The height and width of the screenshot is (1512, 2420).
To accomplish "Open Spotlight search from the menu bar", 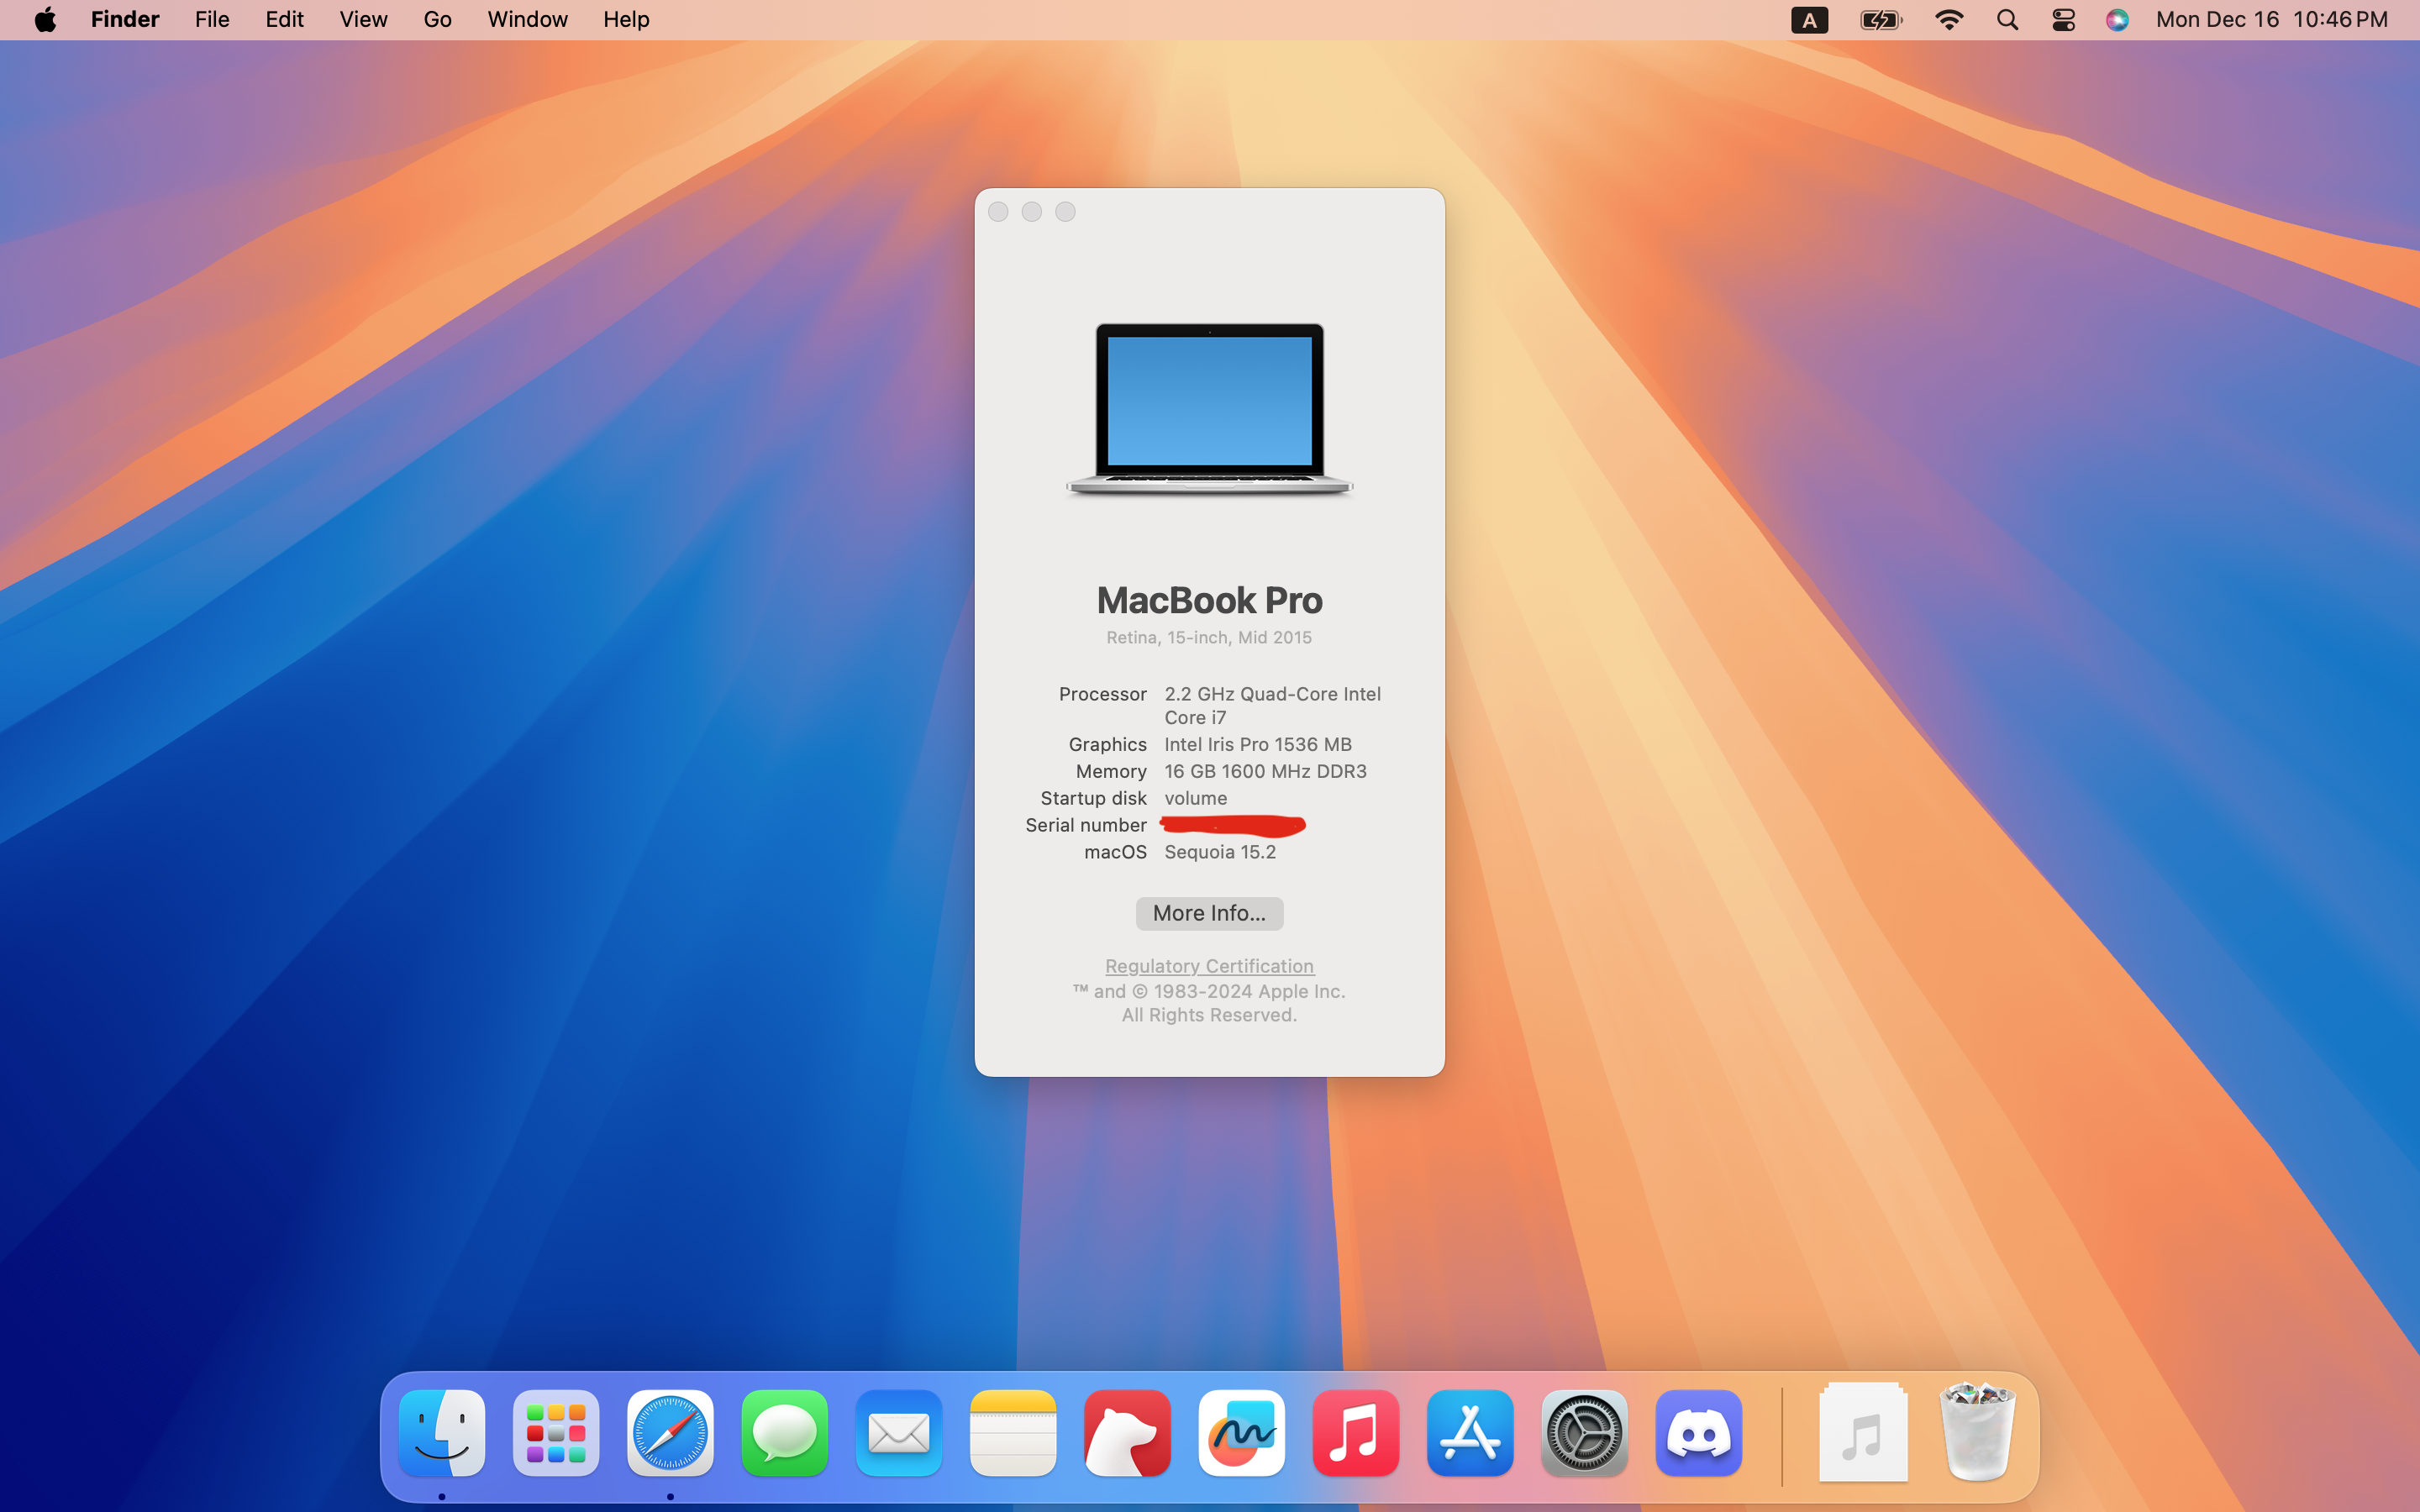I will click(2005, 19).
